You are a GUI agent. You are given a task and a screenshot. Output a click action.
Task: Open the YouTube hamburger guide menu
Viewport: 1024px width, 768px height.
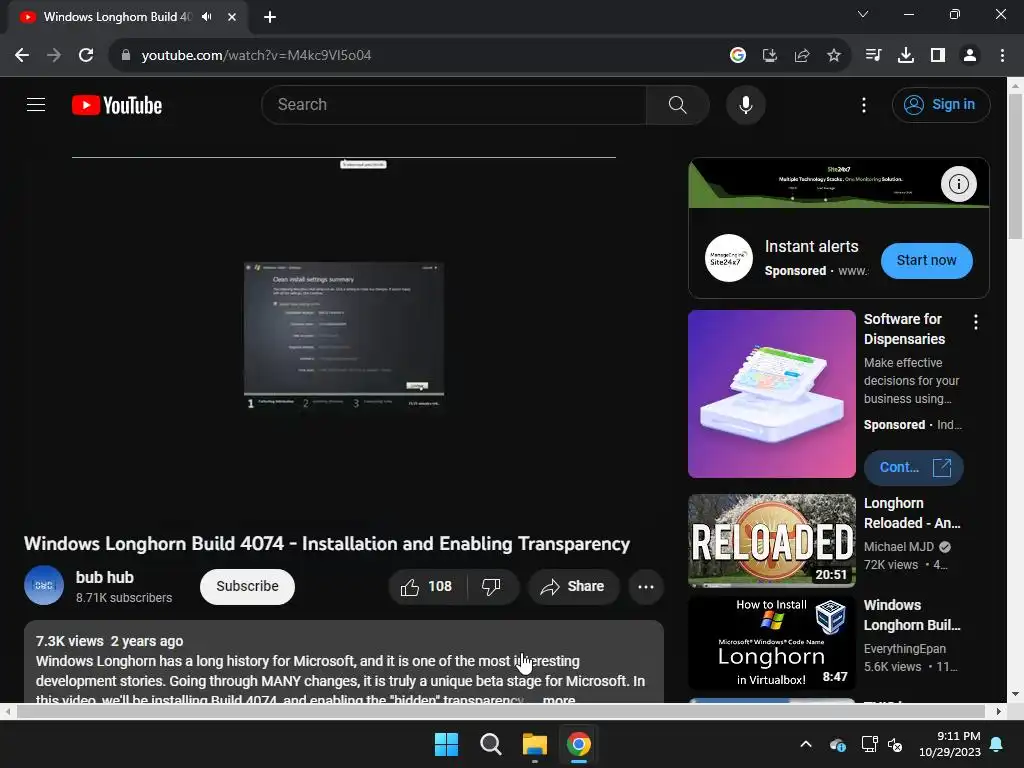pyautogui.click(x=36, y=104)
